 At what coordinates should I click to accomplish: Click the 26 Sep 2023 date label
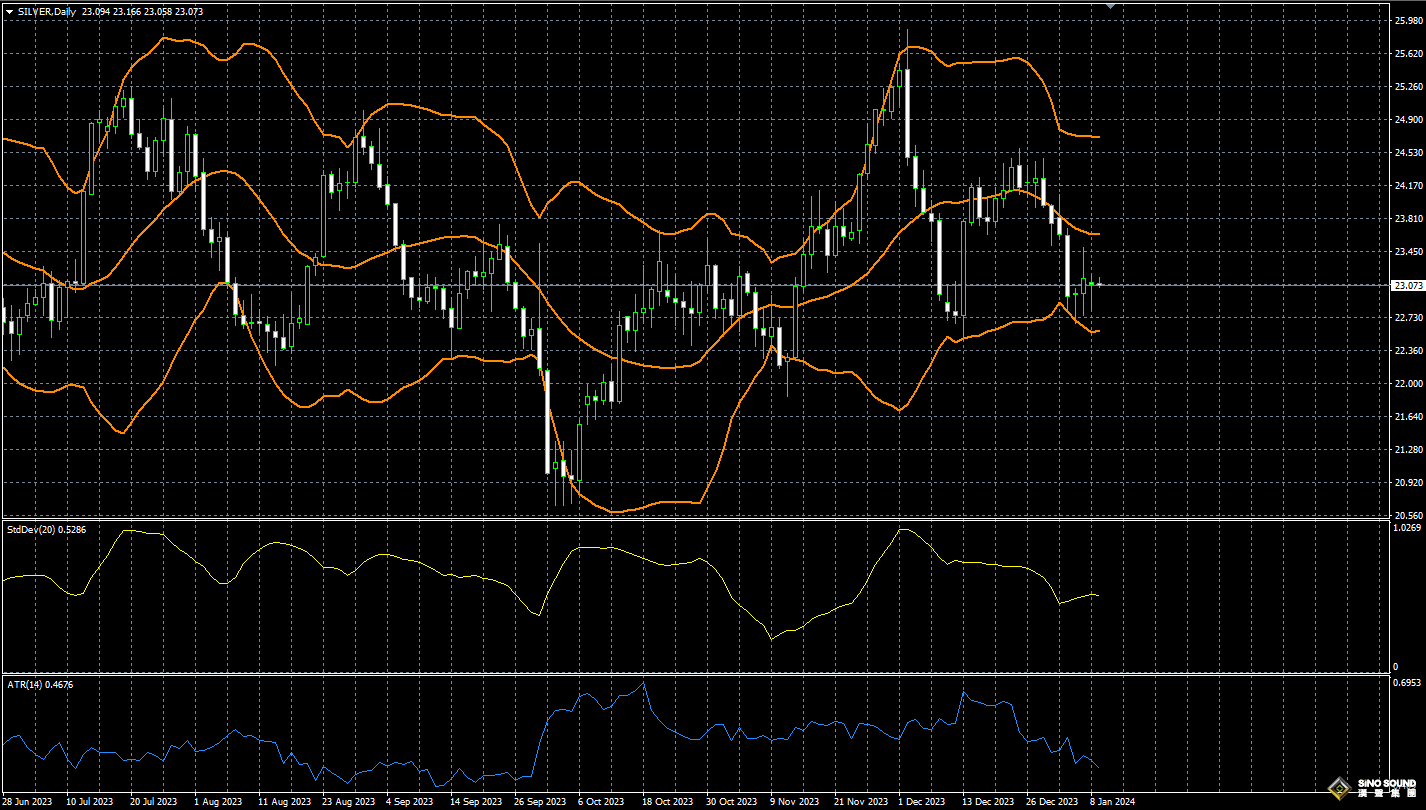coord(538,802)
